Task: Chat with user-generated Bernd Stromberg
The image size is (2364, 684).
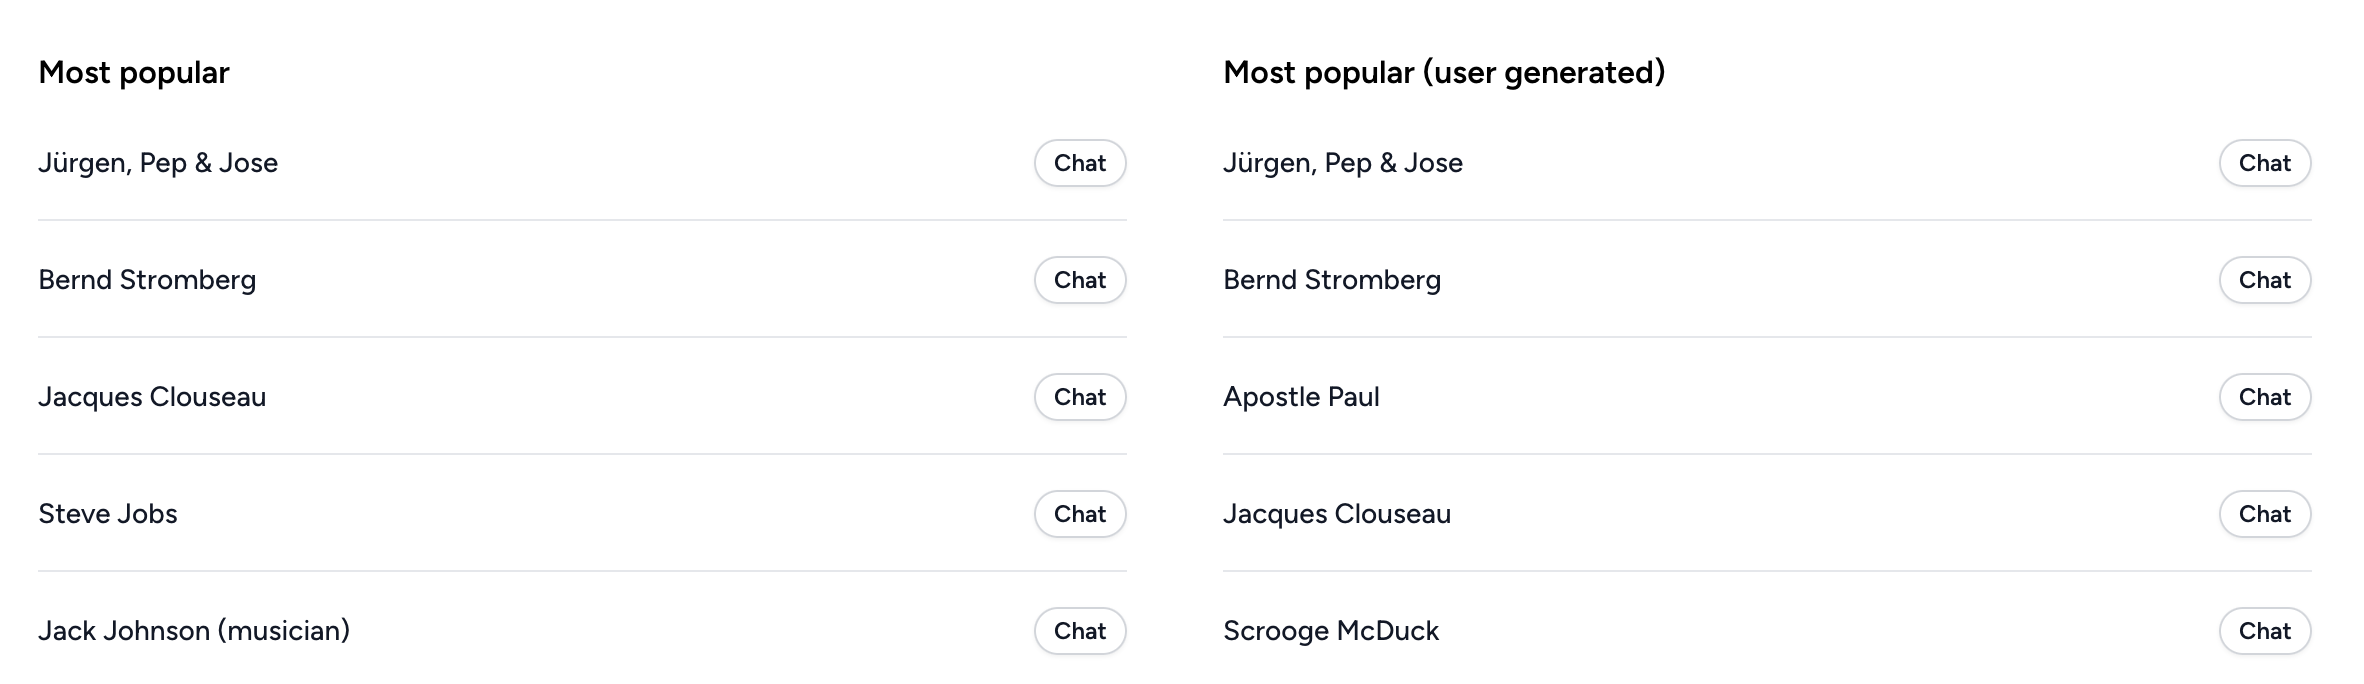Action: click(x=2265, y=280)
